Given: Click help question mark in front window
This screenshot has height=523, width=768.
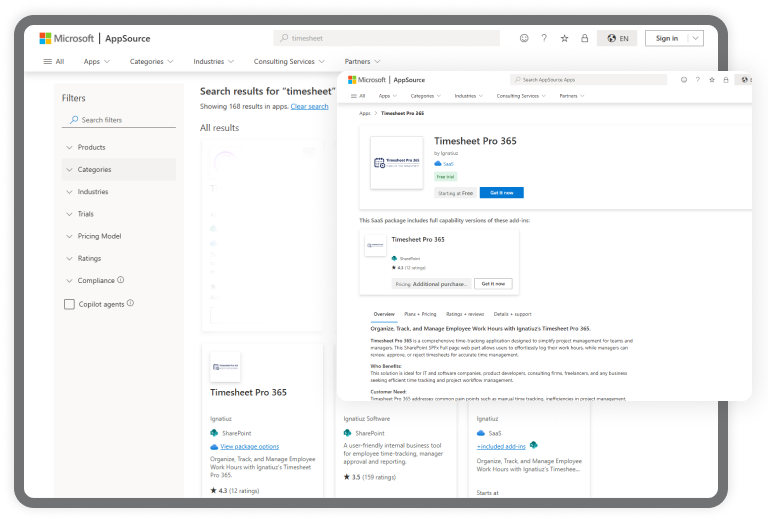Looking at the screenshot, I should (697, 80).
